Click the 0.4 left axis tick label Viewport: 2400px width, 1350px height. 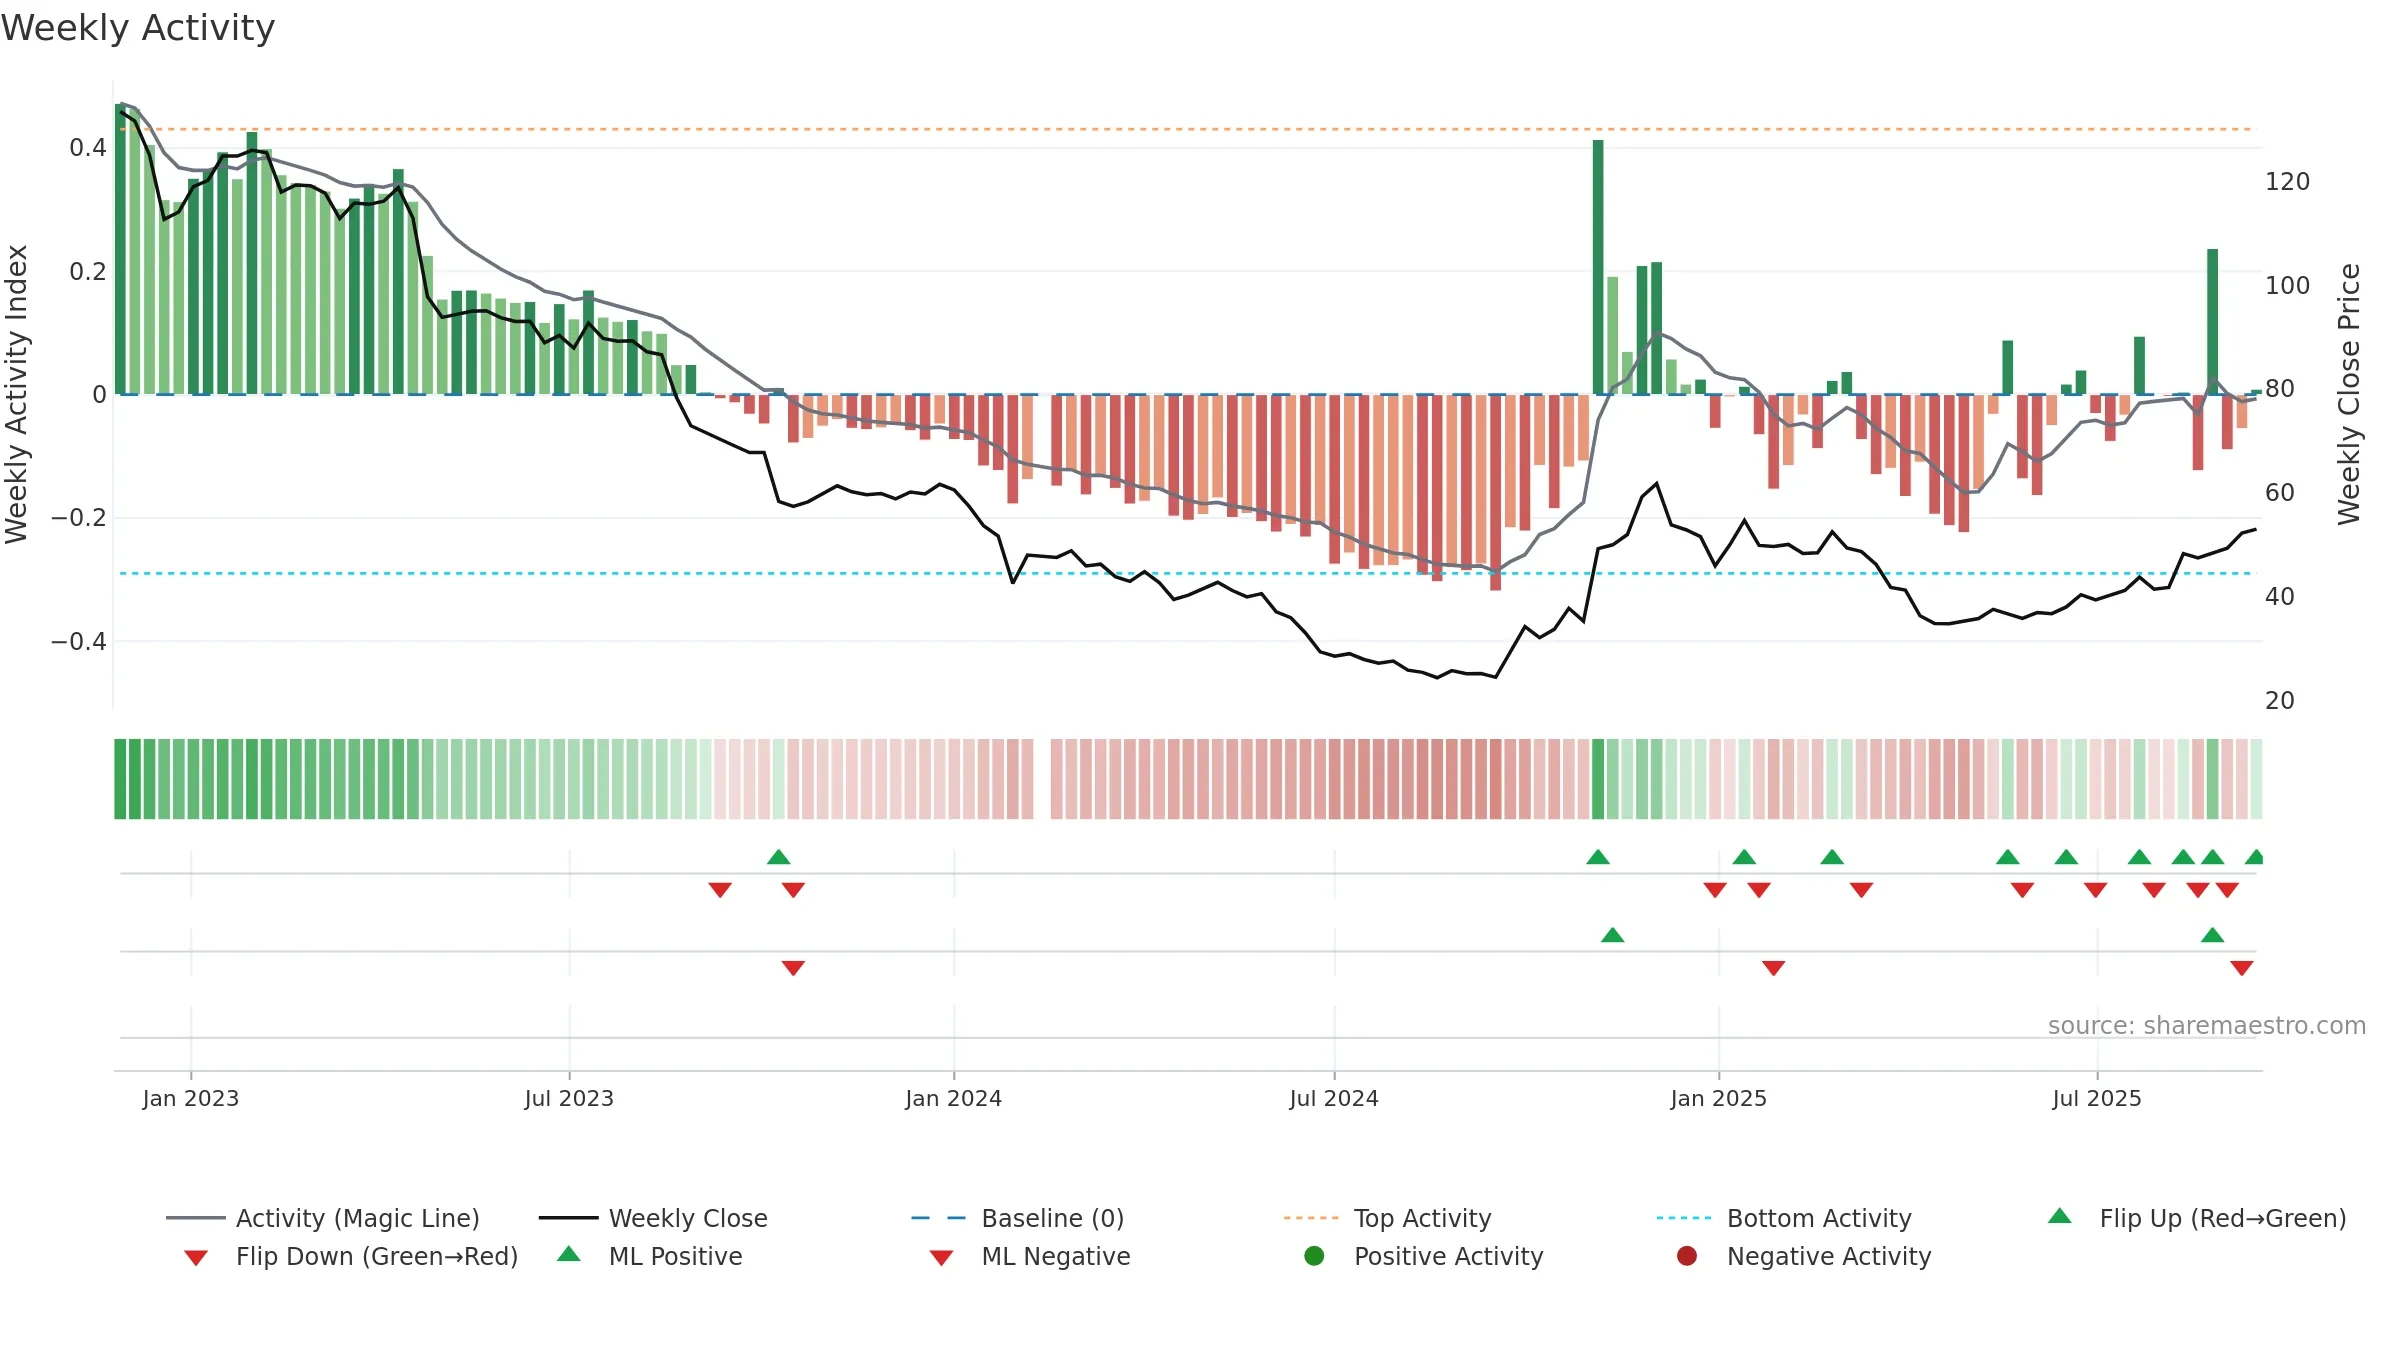pyautogui.click(x=88, y=148)
